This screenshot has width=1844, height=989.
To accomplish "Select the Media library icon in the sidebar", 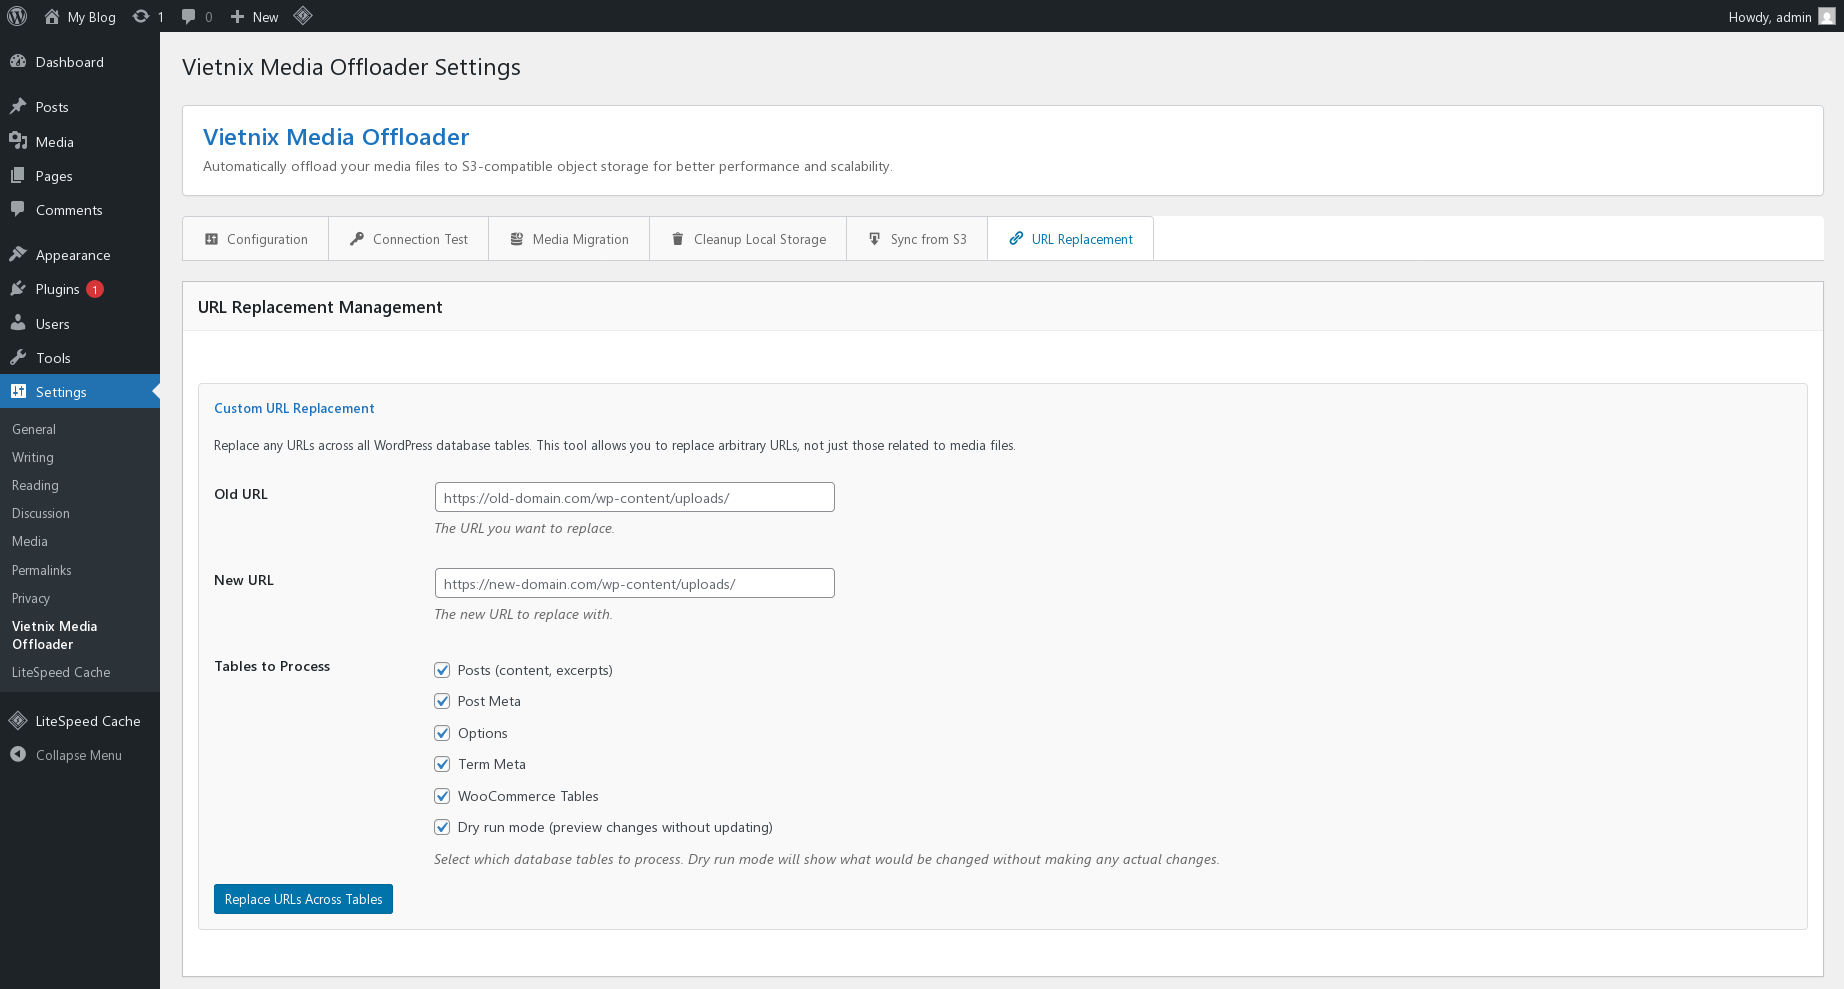I will [19, 141].
